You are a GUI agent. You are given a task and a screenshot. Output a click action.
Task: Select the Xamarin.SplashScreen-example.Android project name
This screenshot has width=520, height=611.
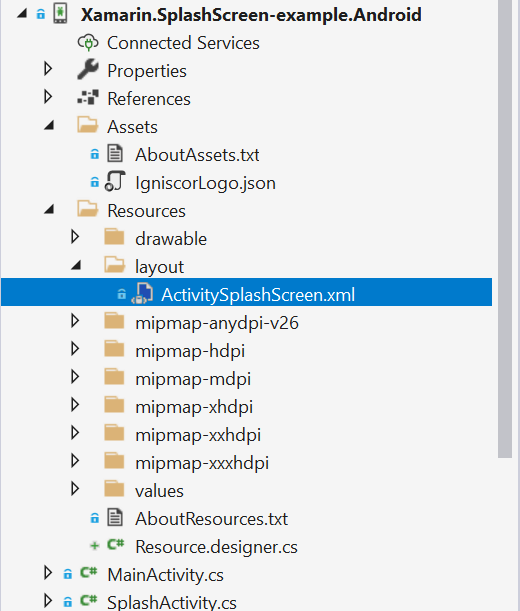pos(251,15)
